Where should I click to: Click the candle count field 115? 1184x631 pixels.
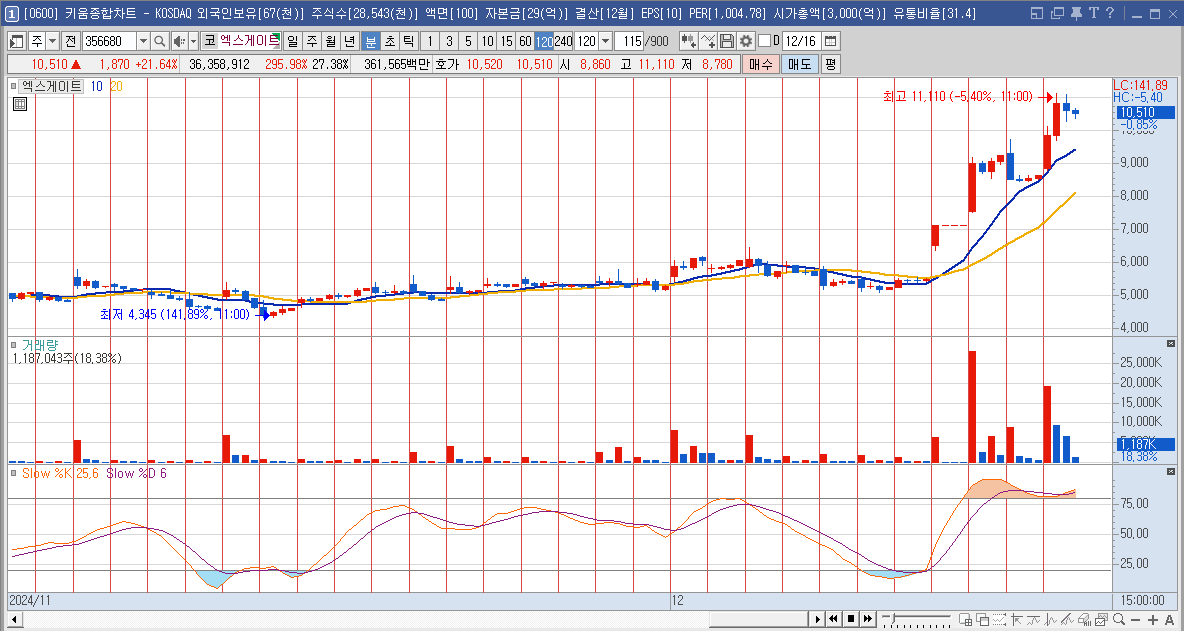click(x=629, y=41)
